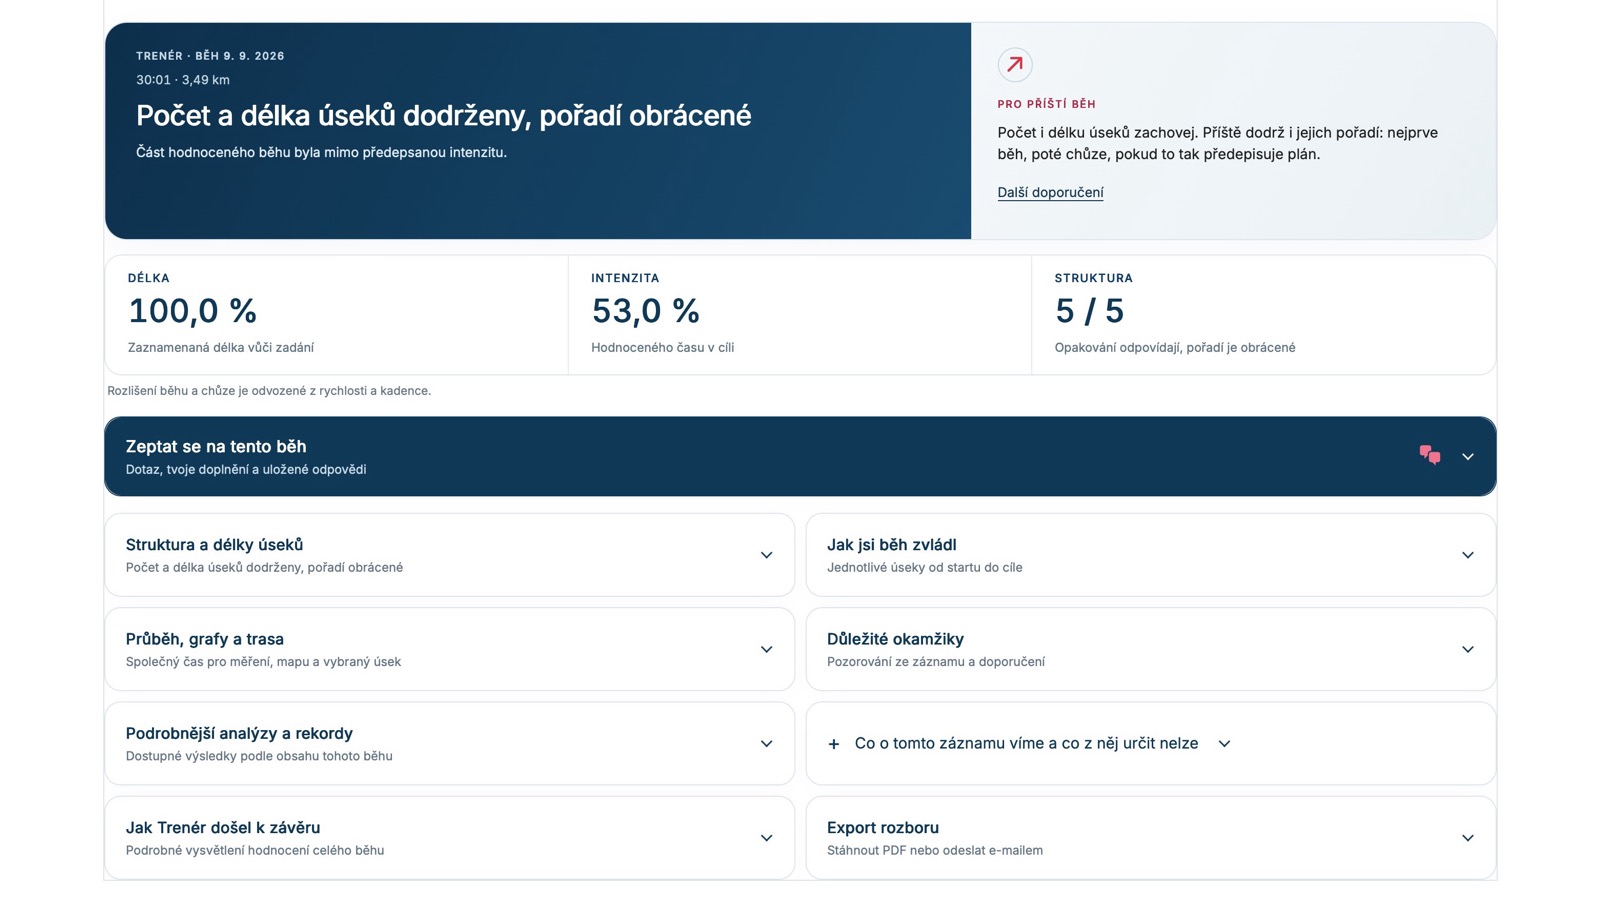
Task: Expand Struktura a délky úseků chevron
Action: click(766, 555)
